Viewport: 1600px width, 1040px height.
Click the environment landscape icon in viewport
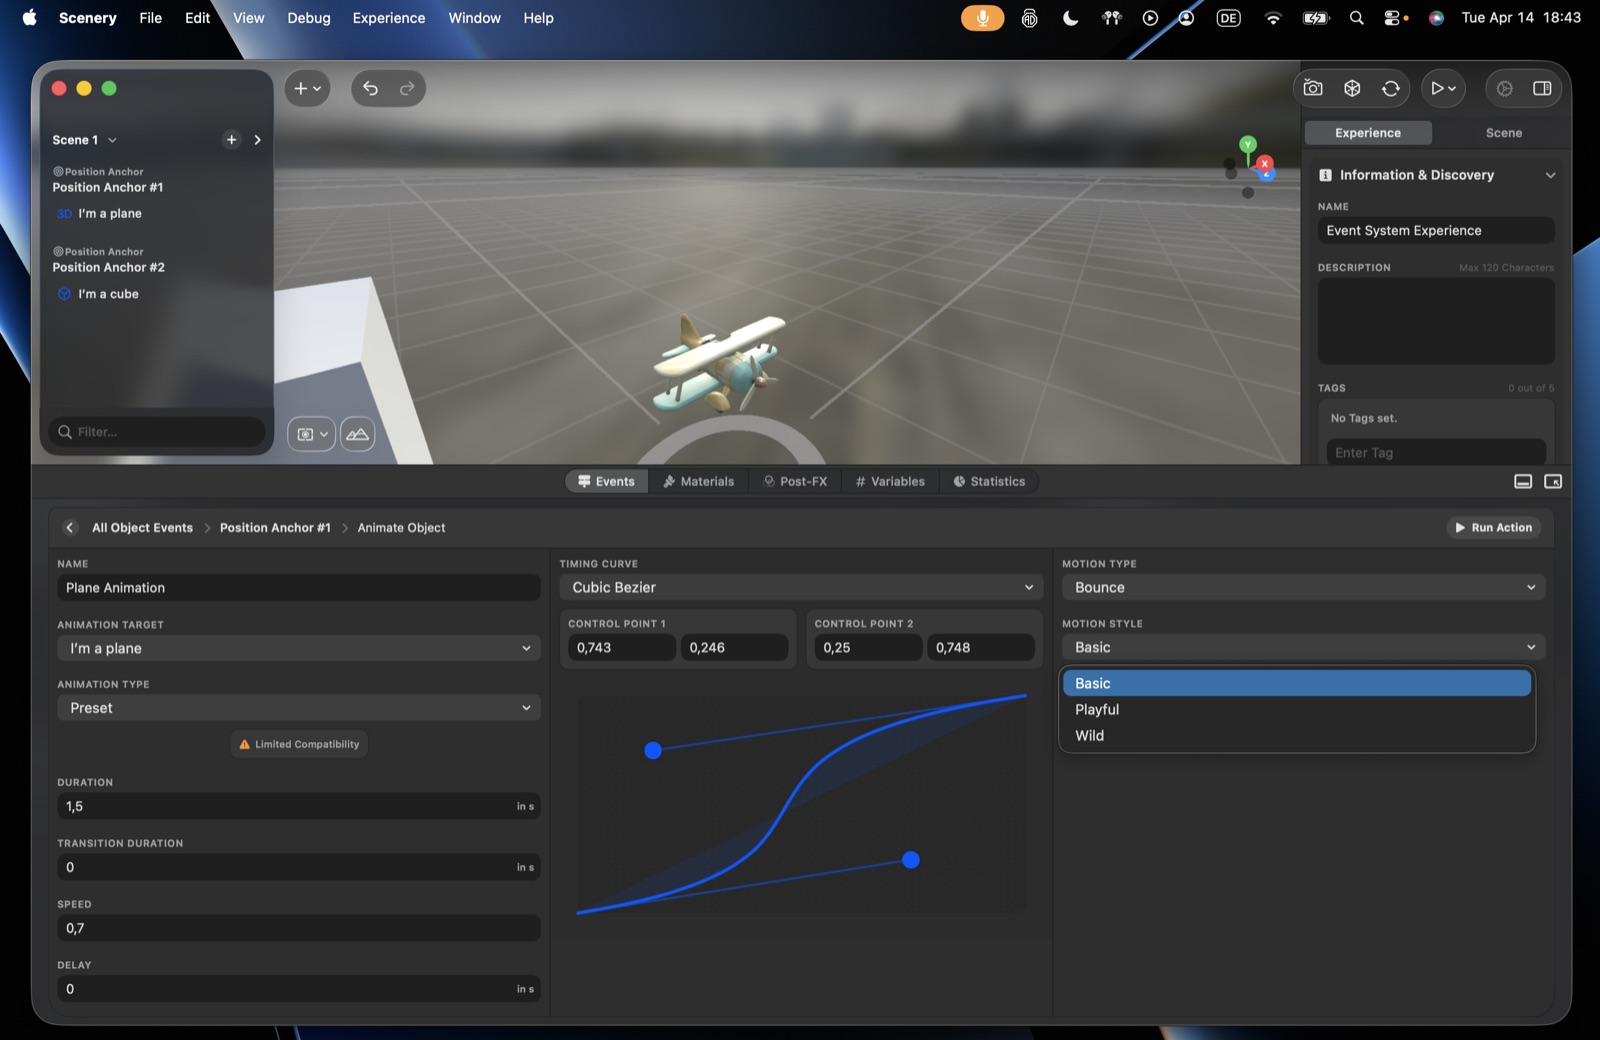point(357,434)
